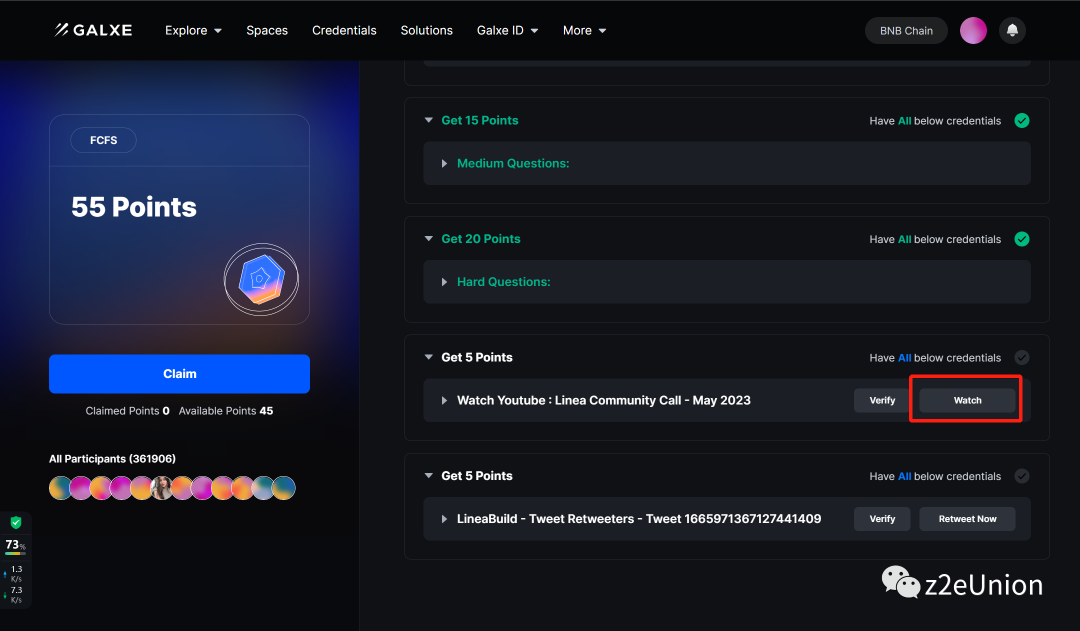The width and height of the screenshot is (1080, 631).
Task: Click the grey checkmark on the Retweet task group
Action: click(1021, 476)
